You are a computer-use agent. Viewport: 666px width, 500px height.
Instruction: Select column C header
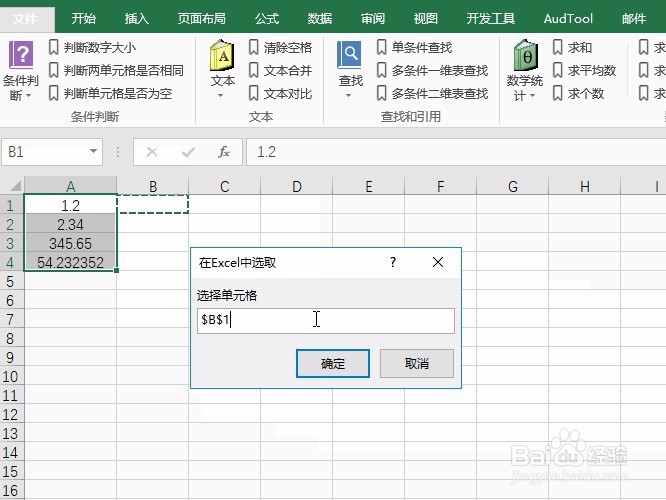coord(225,186)
